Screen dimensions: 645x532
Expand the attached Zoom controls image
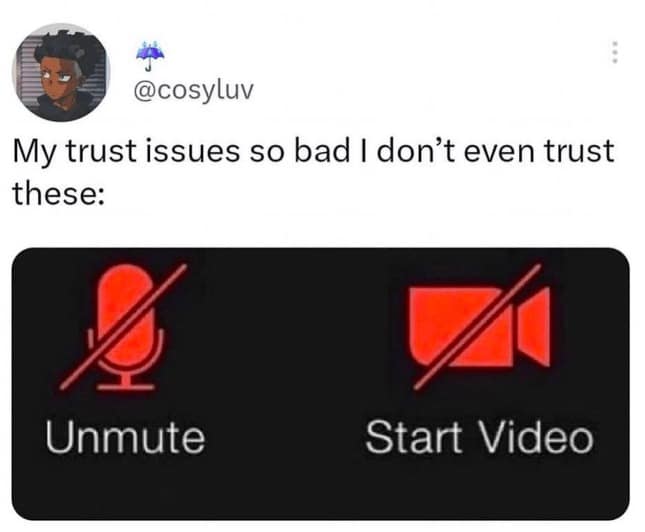[320, 384]
